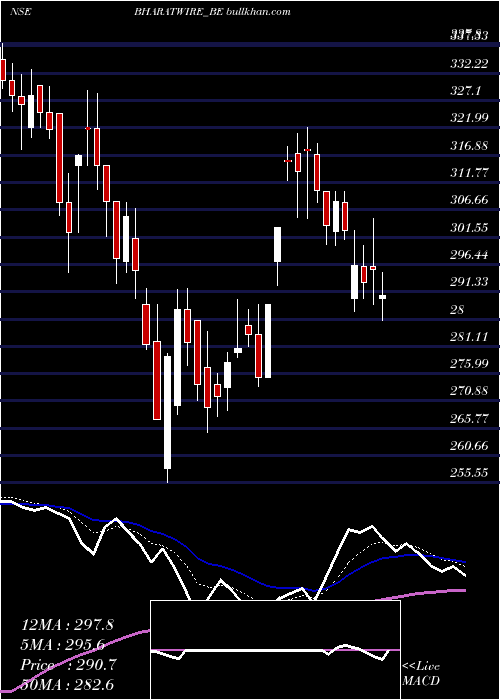The image size is (500, 700).
Task: Click the 327.1 price axis label
Action: pos(466,91)
